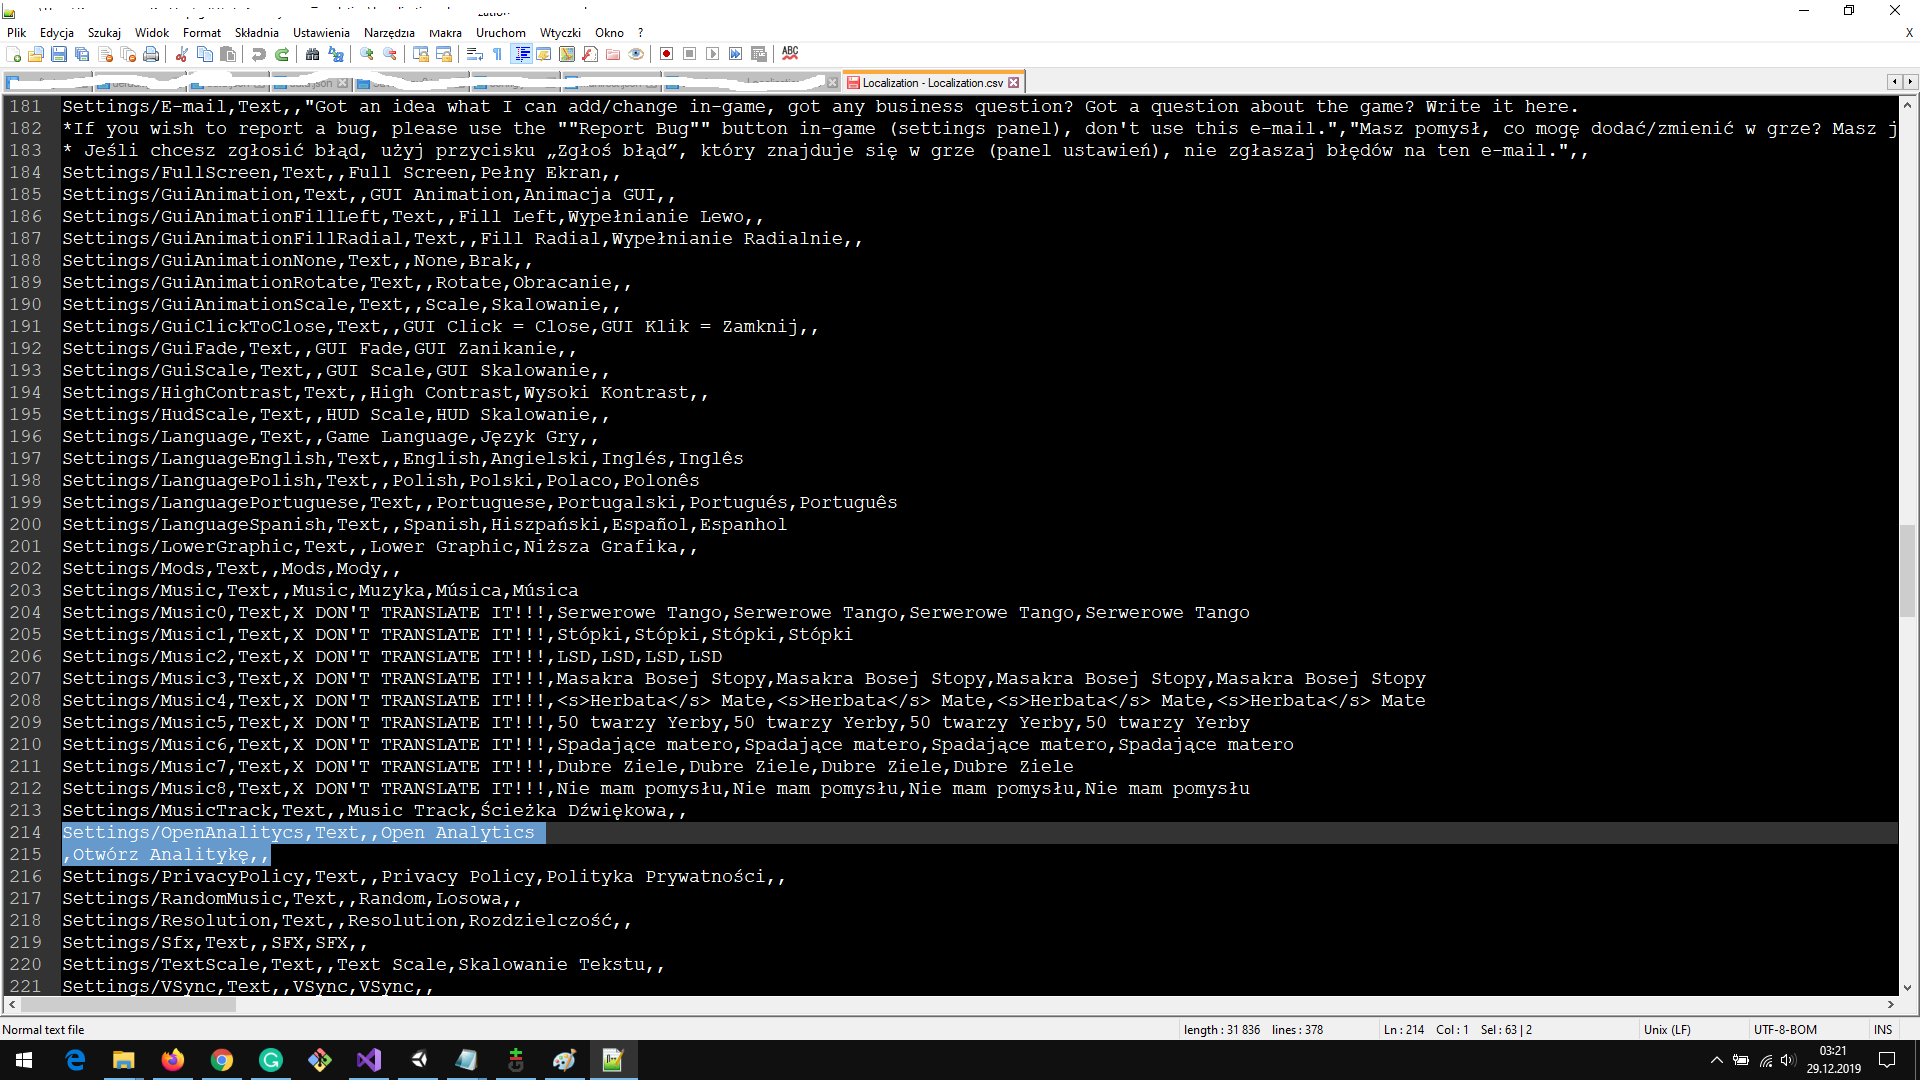This screenshot has width=1920, height=1080.
Task: Open Find with binoculars icon
Action: point(313,54)
